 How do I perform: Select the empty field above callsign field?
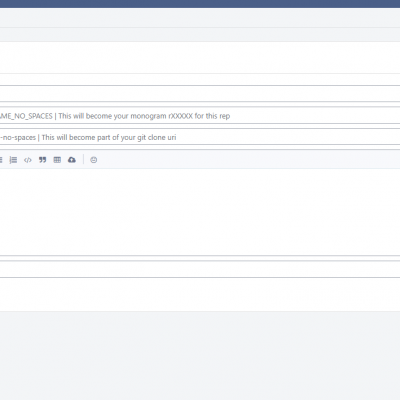(x=200, y=94)
